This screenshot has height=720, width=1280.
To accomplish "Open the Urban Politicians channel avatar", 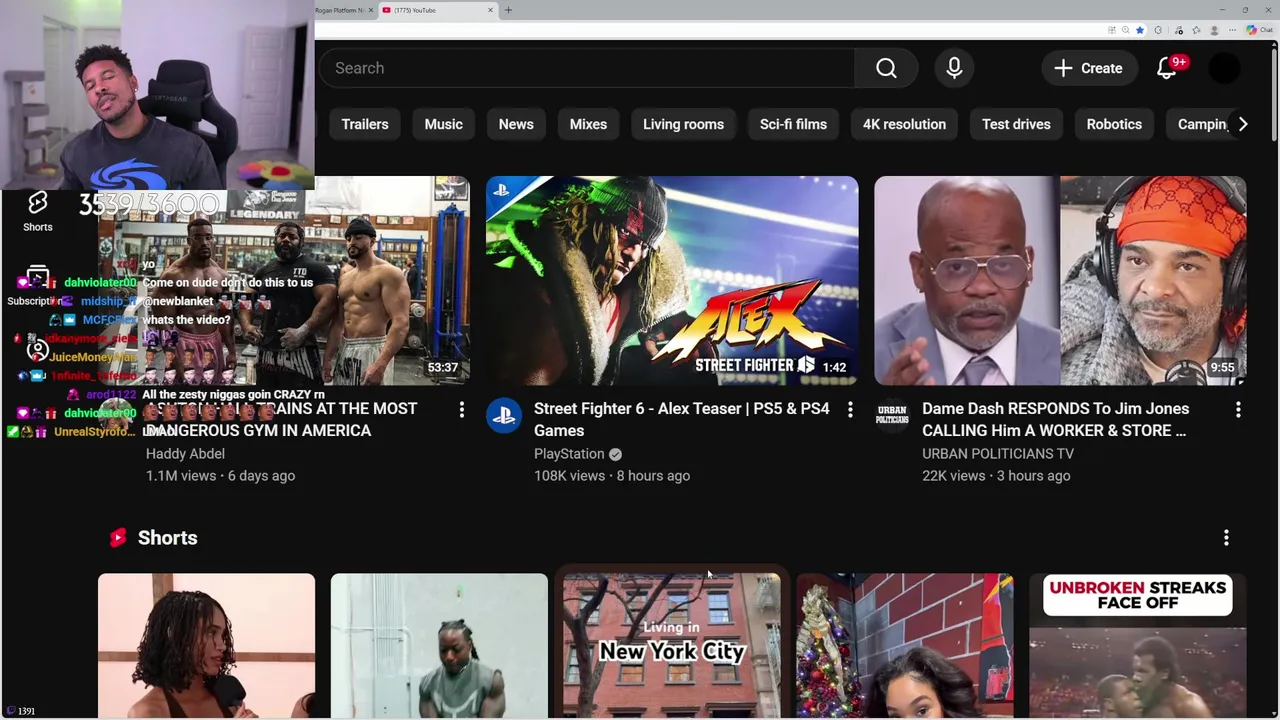I will coord(892,415).
